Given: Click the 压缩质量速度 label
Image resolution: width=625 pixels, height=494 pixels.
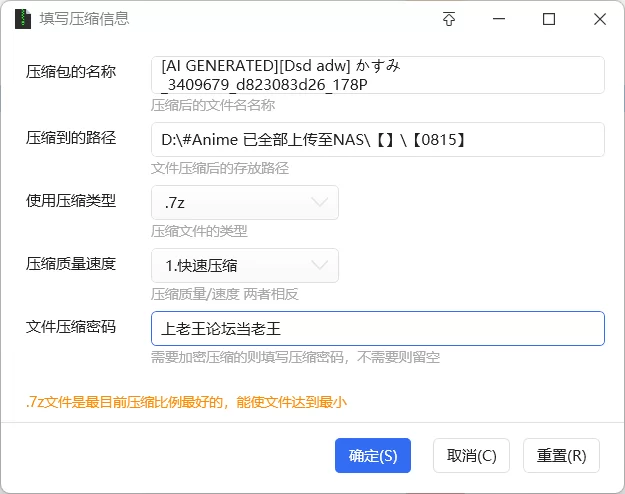Looking at the screenshot, I should pyautogui.click(x=71, y=264).
